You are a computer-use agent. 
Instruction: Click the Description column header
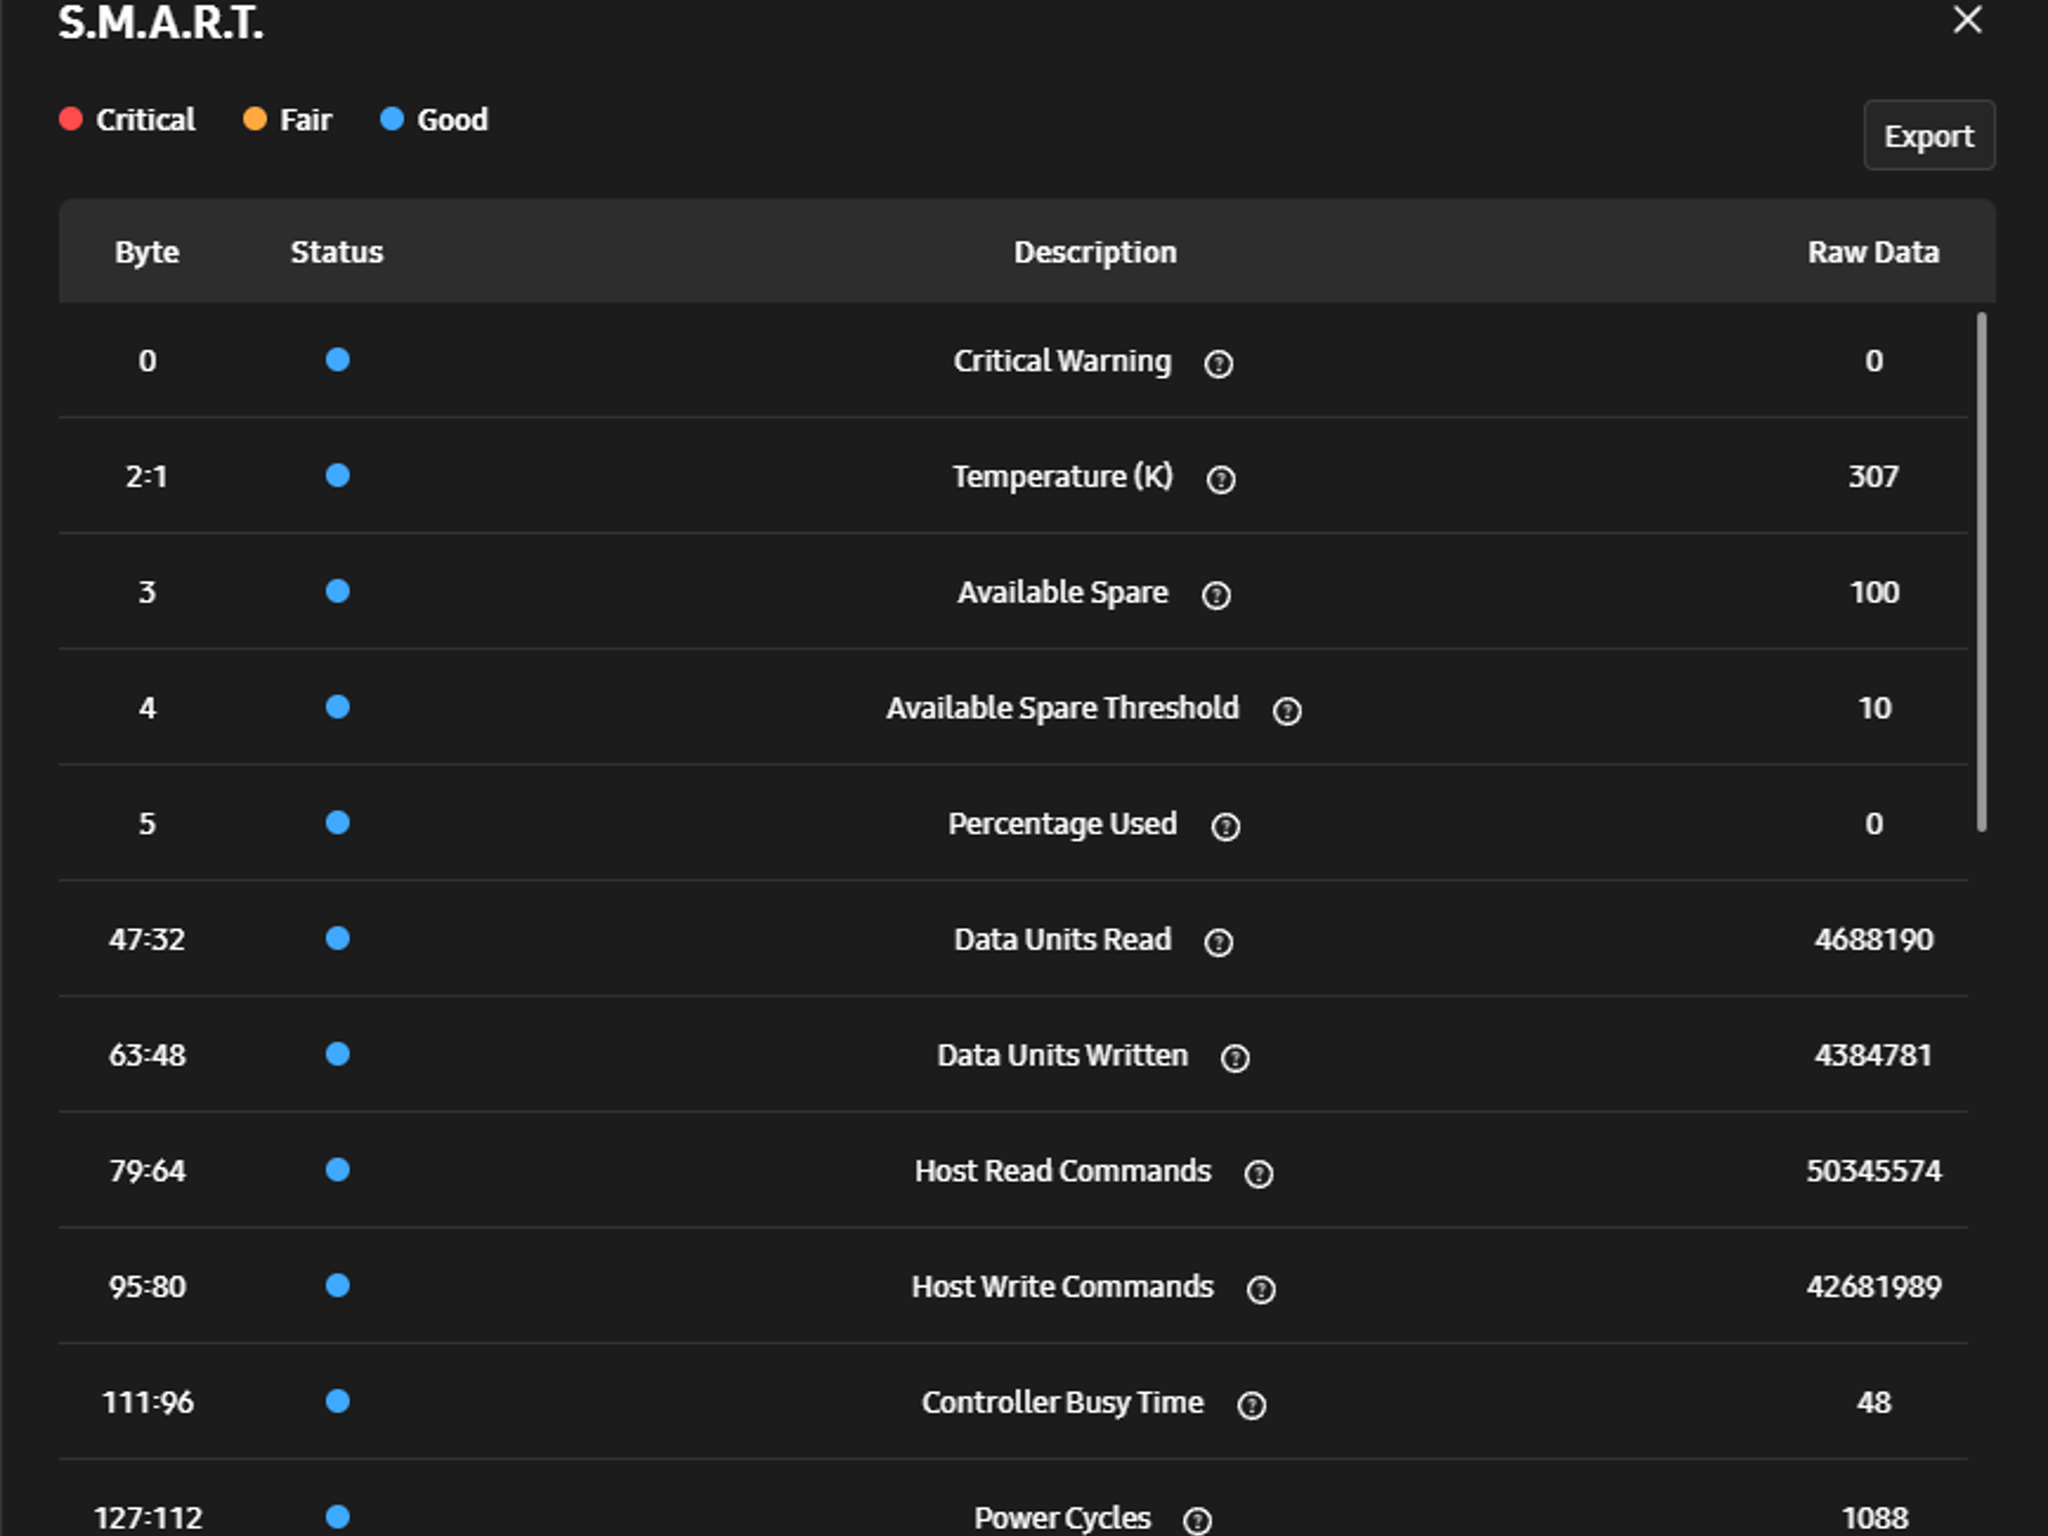pyautogui.click(x=1095, y=252)
